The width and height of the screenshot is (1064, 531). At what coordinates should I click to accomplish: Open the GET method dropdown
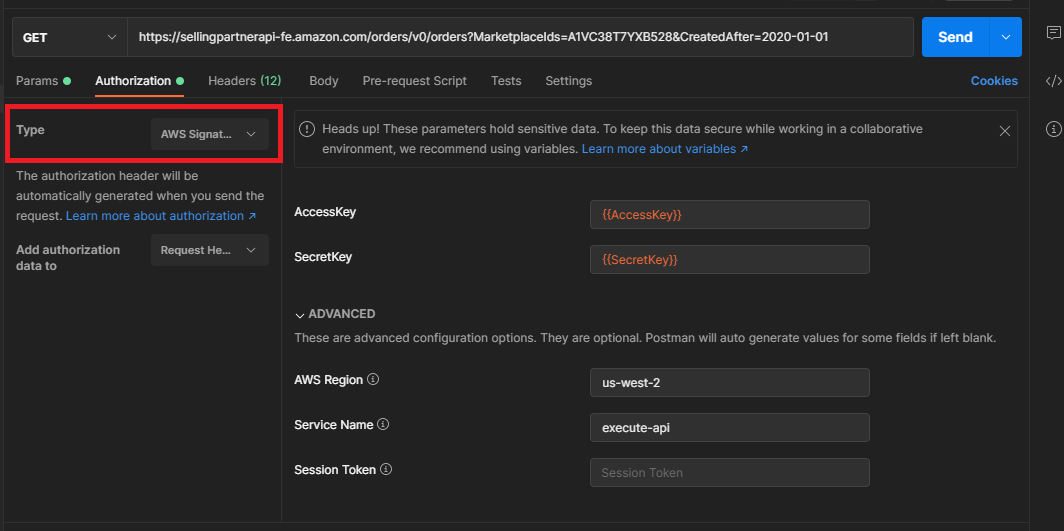(69, 37)
